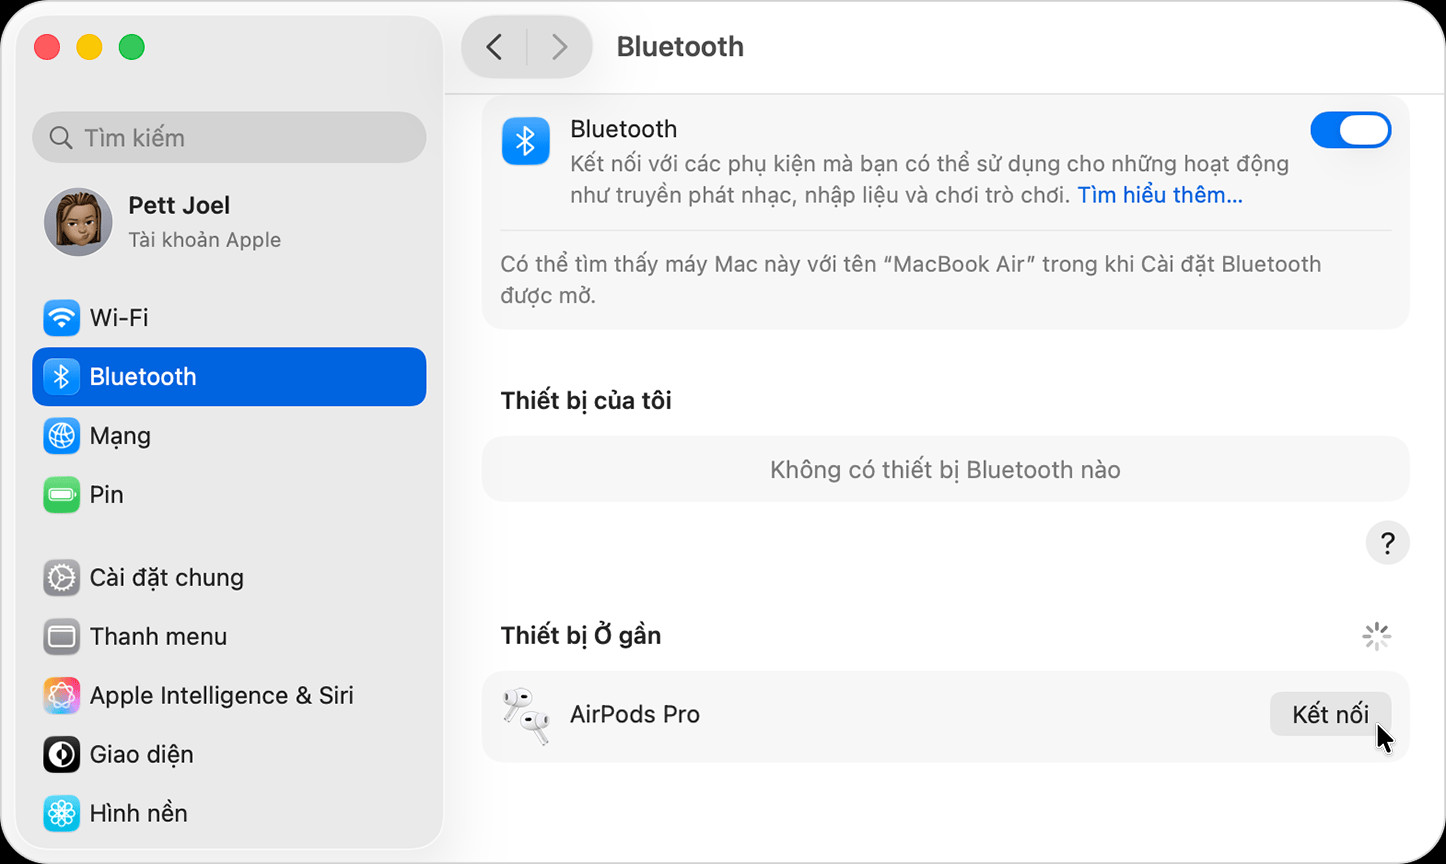The height and width of the screenshot is (864, 1446).
Task: Click the forward navigation arrow
Action: click(x=558, y=46)
